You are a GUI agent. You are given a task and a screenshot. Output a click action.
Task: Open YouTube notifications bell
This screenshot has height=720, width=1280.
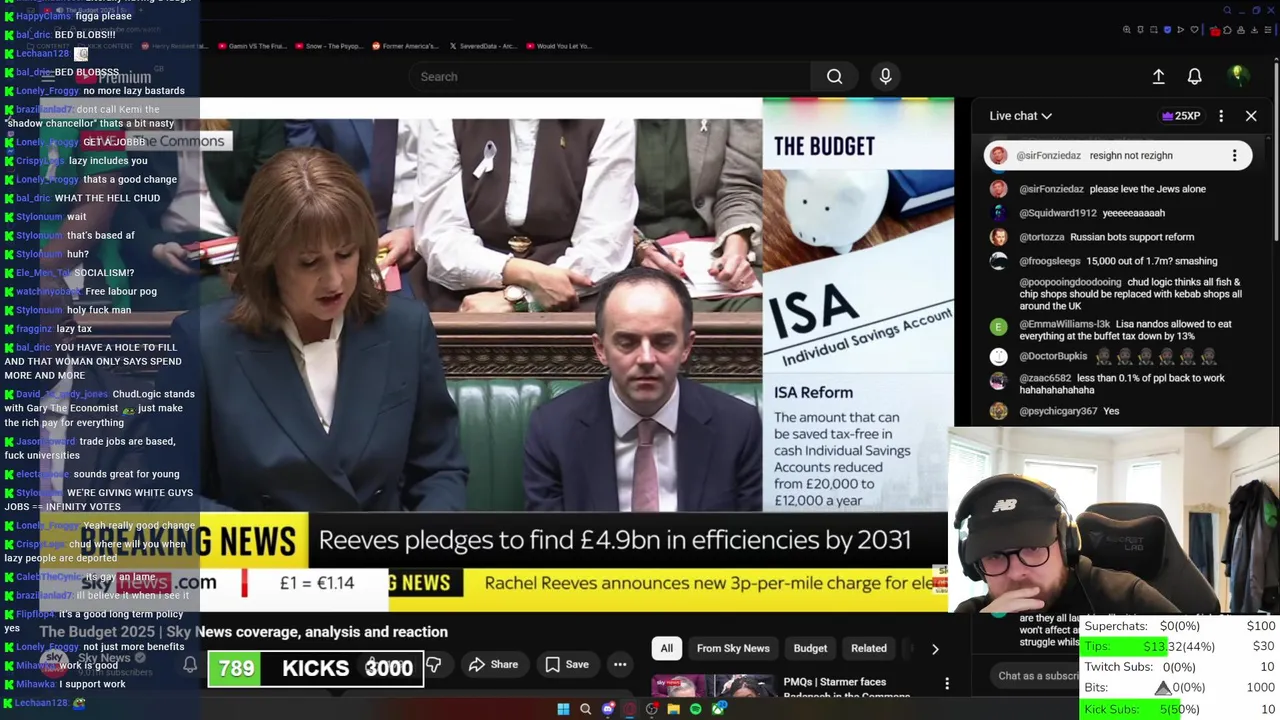1195,76
